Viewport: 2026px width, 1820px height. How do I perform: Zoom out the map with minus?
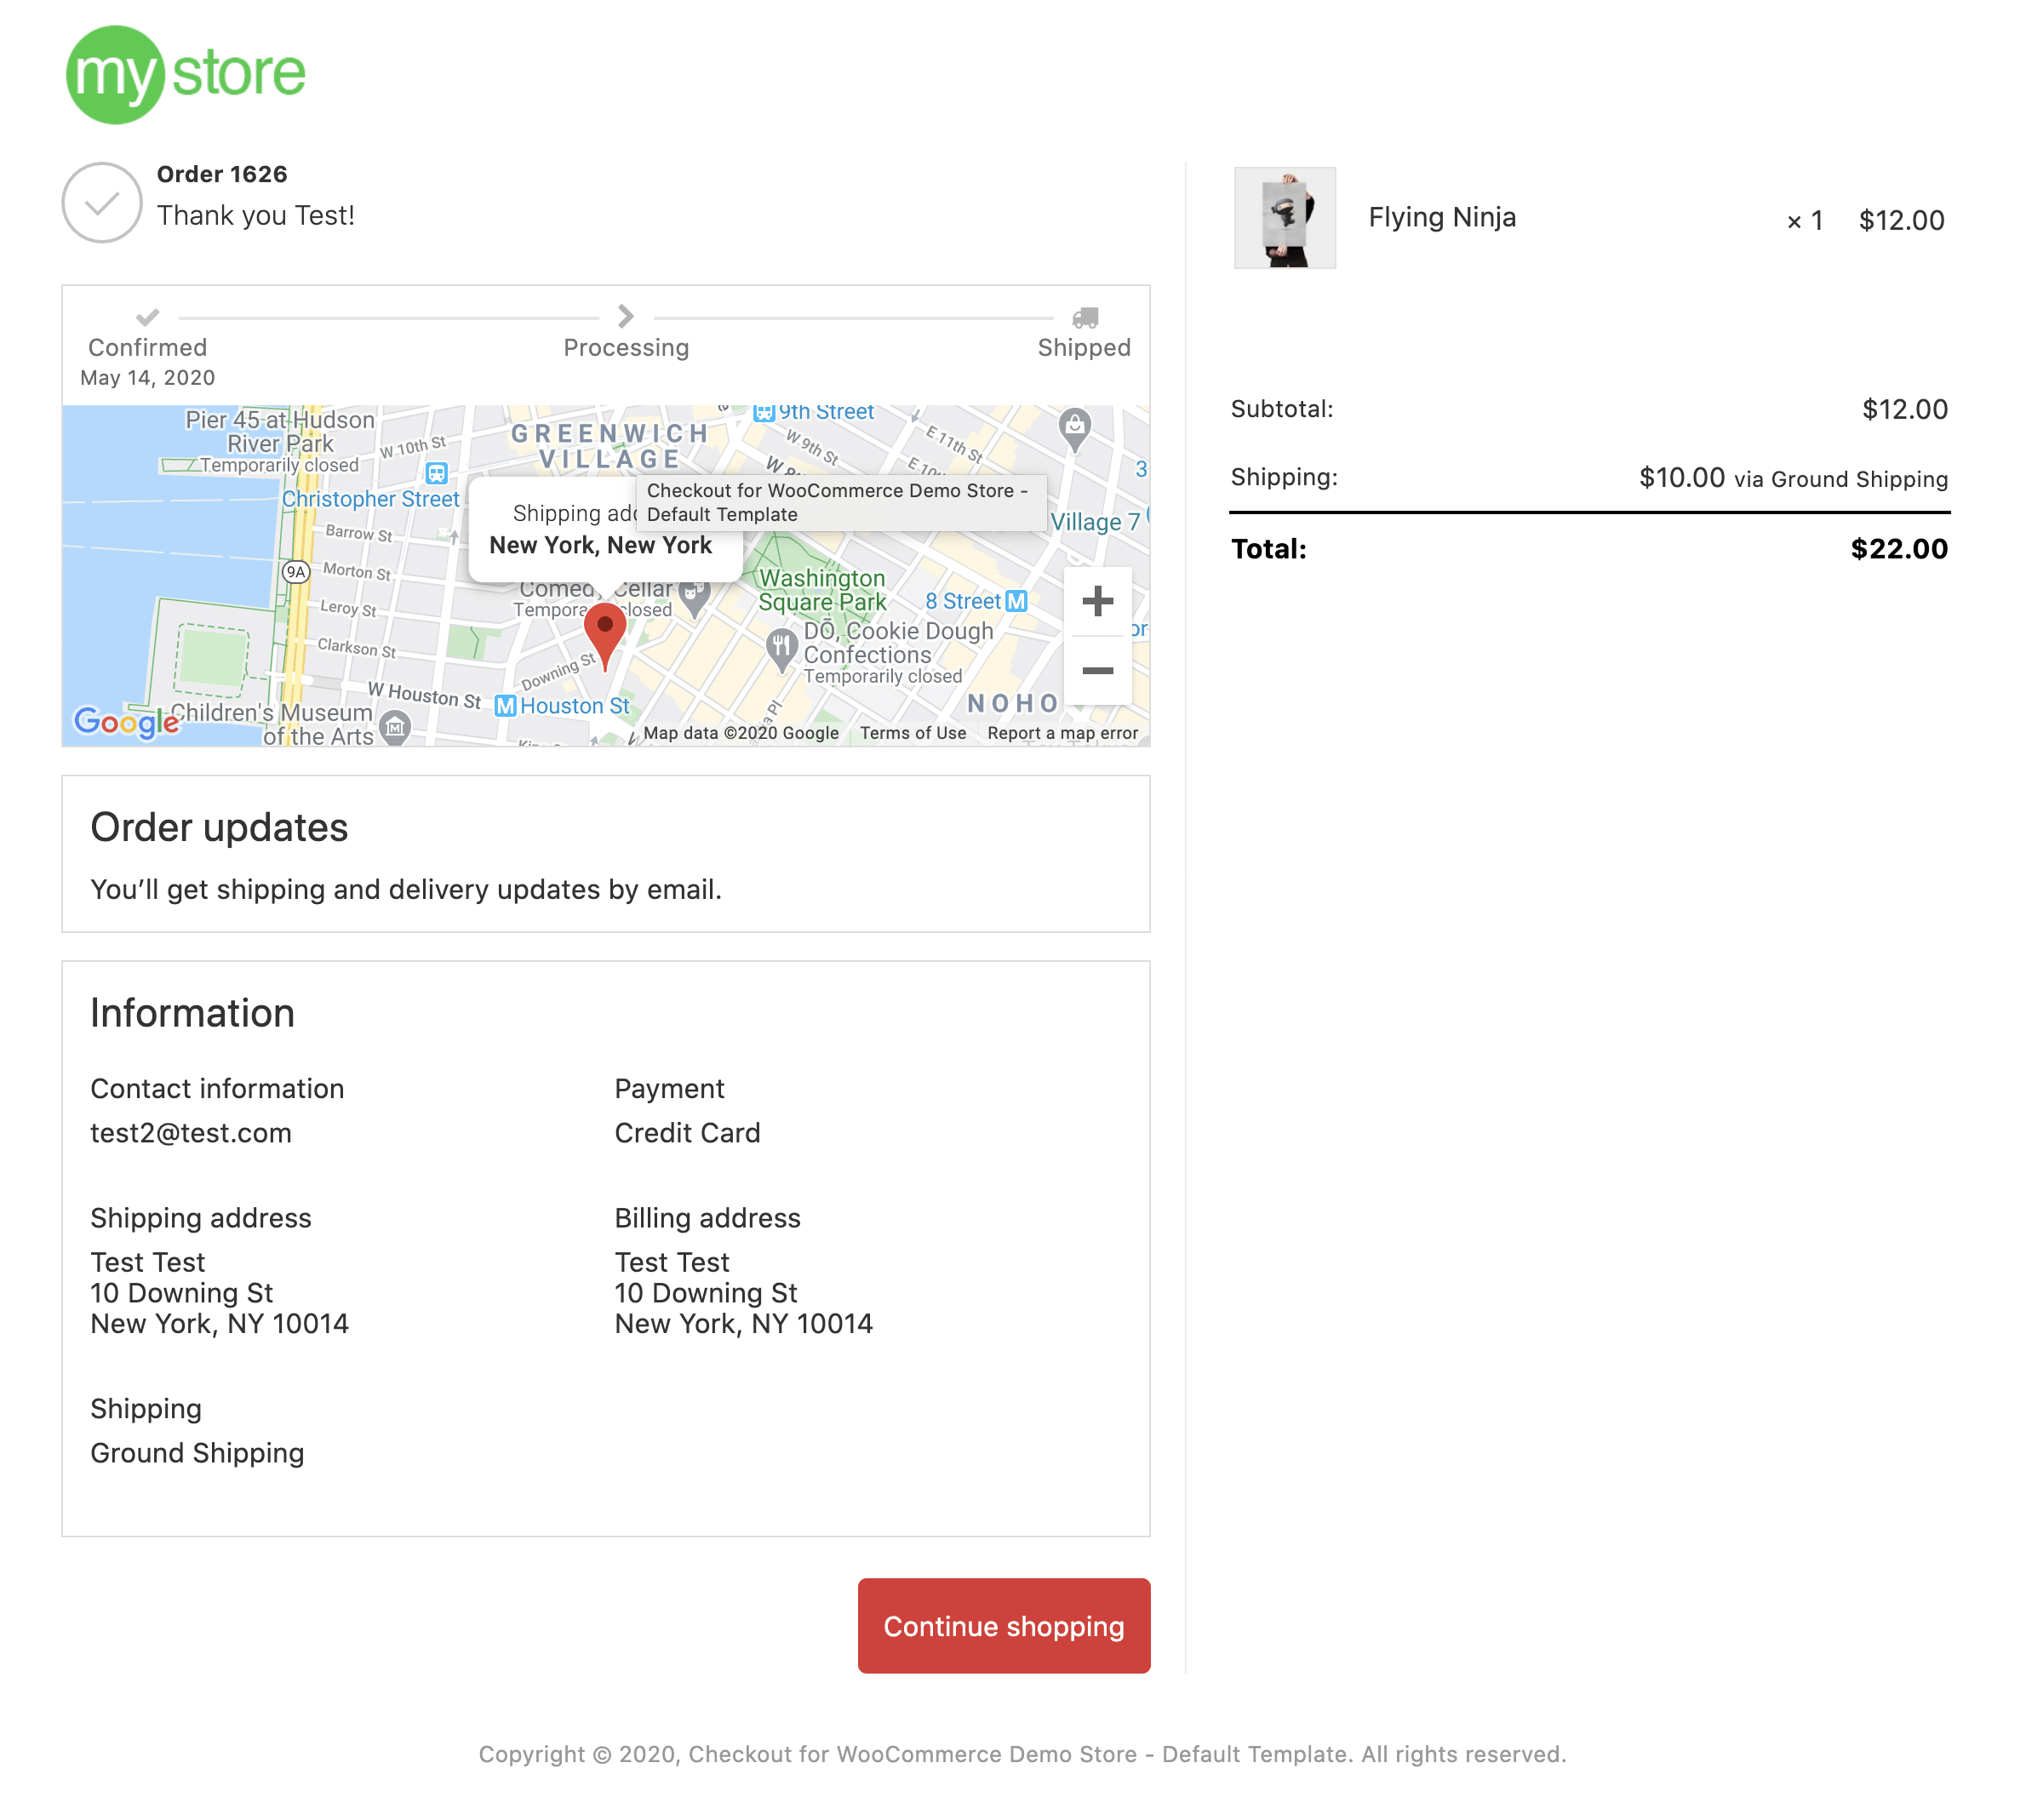[x=1097, y=670]
